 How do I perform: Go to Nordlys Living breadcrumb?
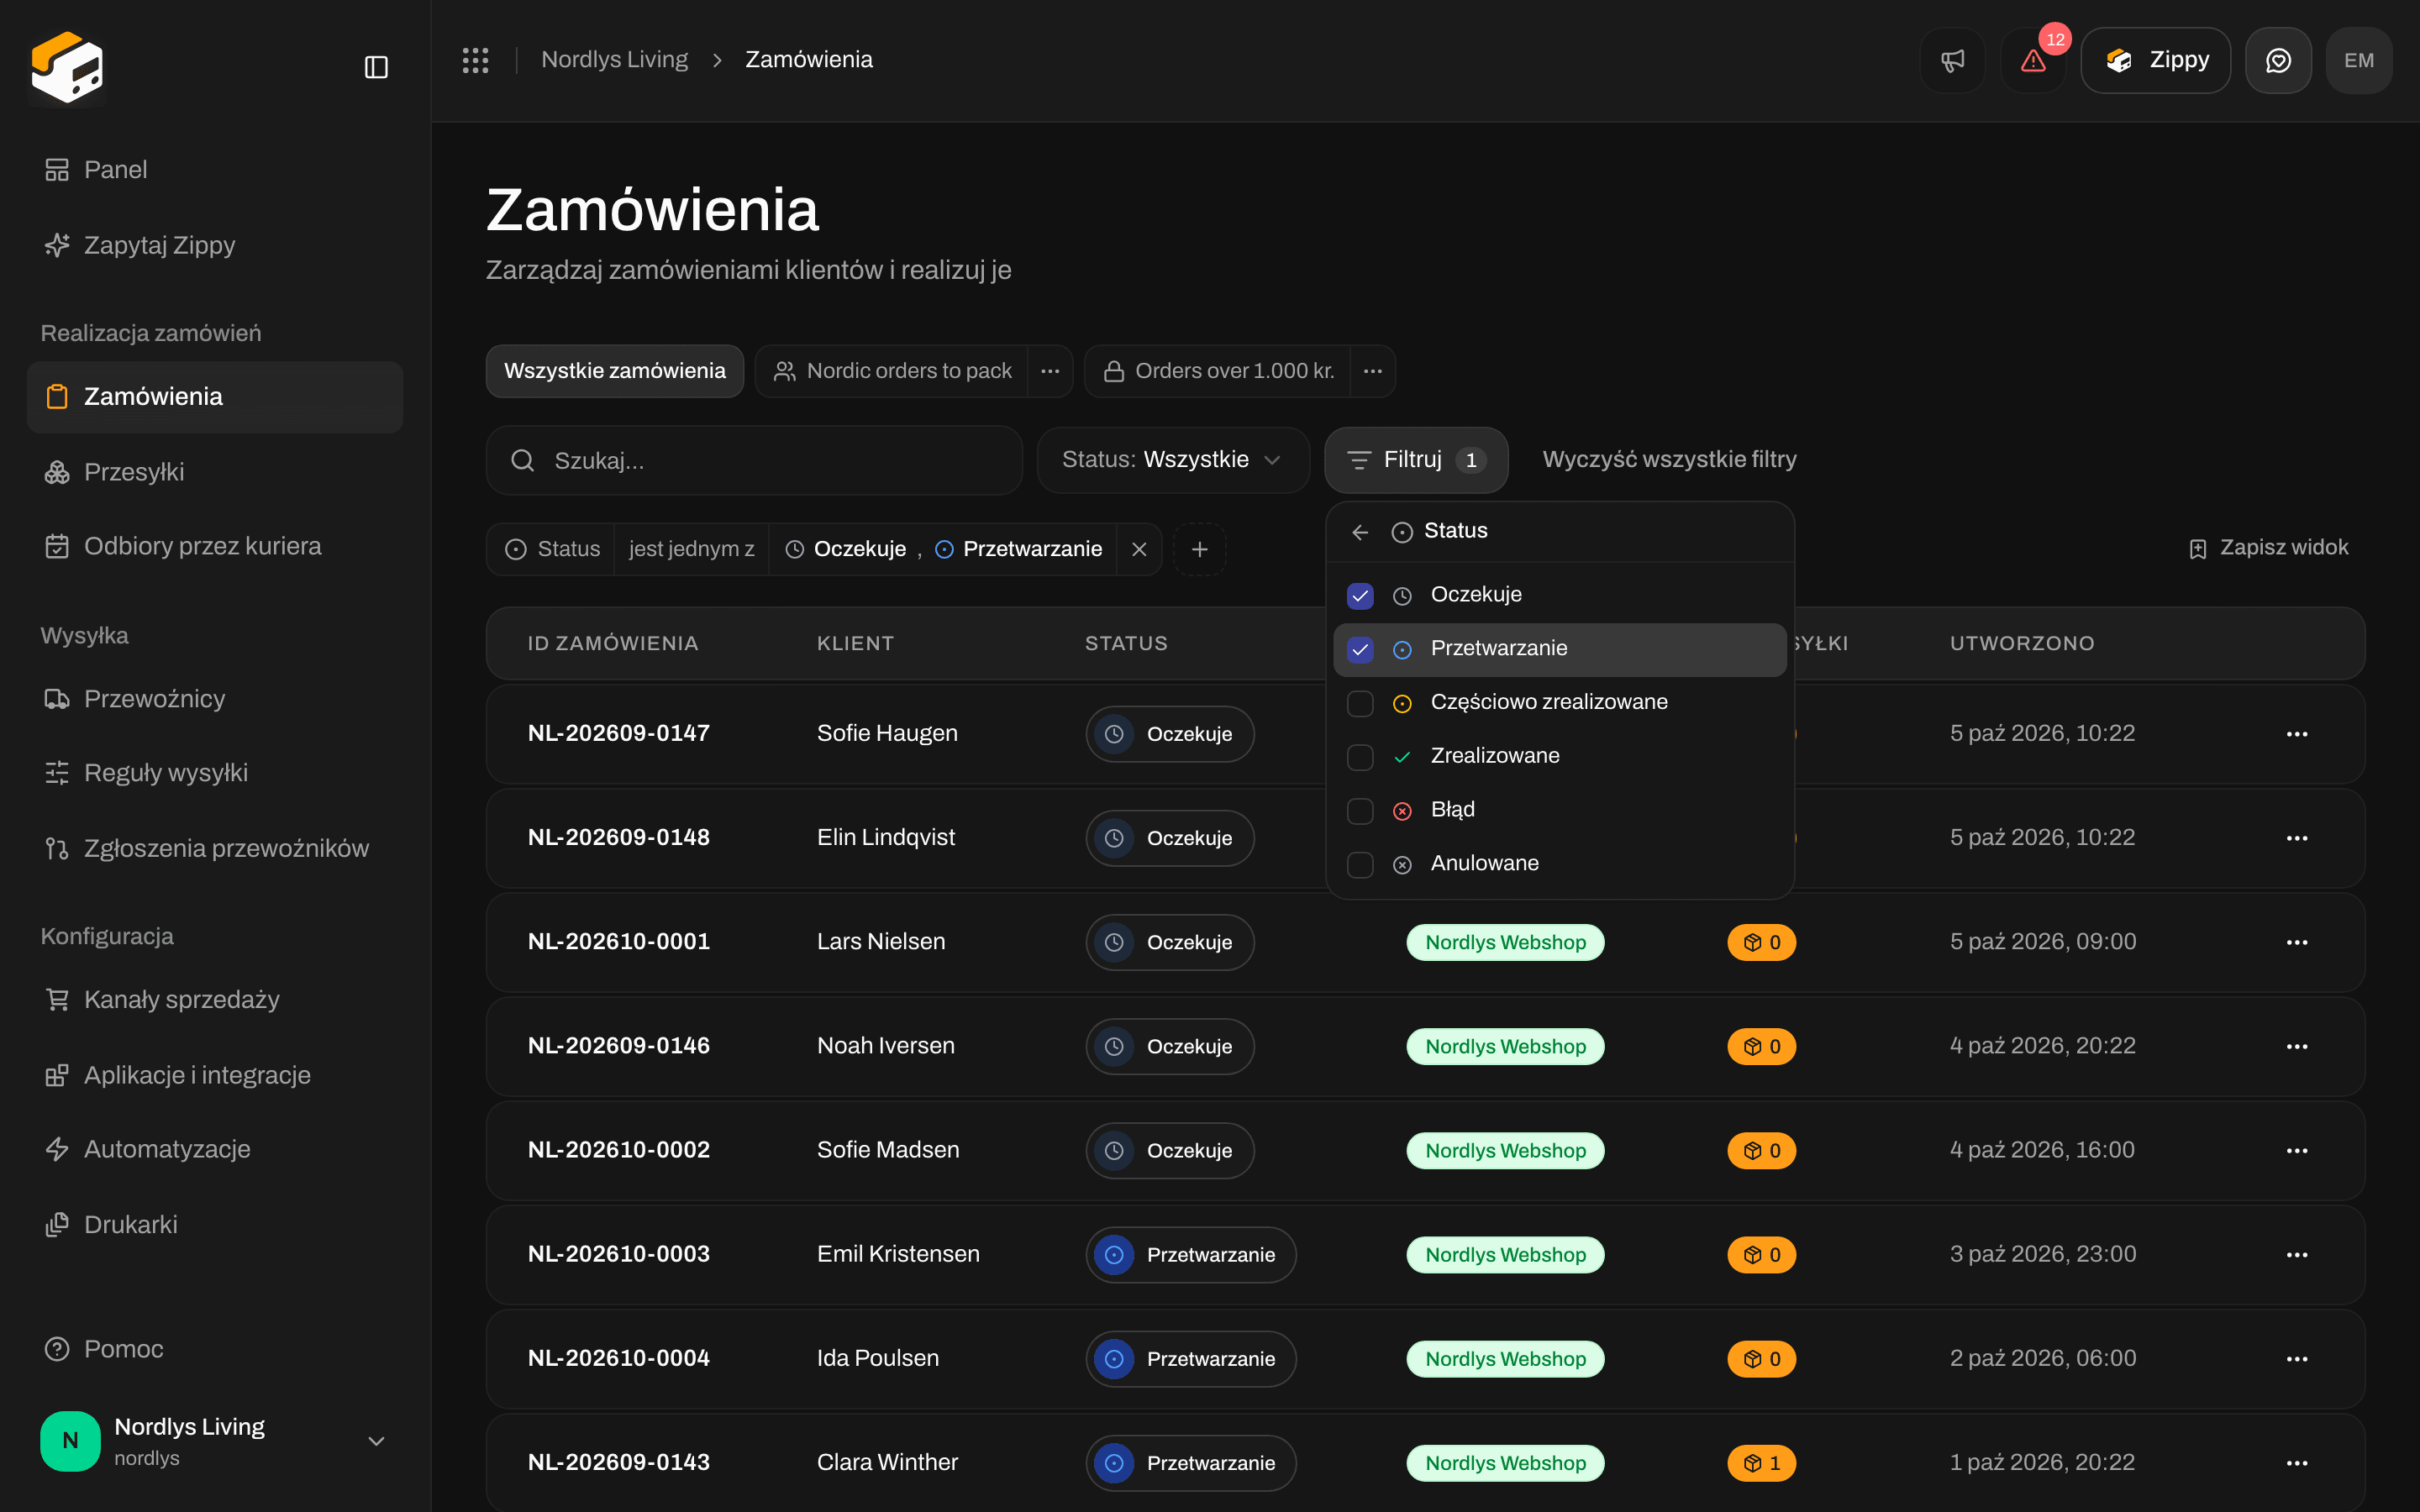coord(614,60)
